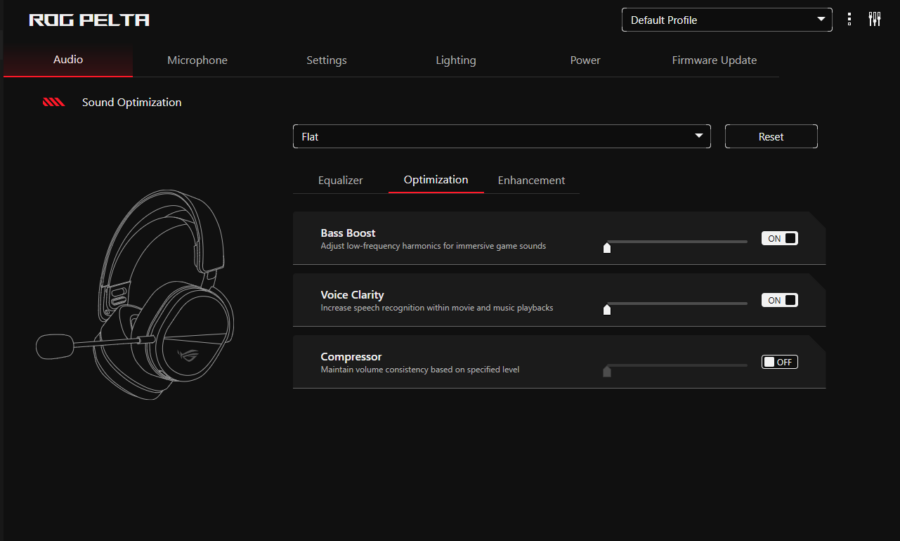Image resolution: width=900 pixels, height=541 pixels.
Task: Click the red Sound Optimization stripe icon
Action: [x=53, y=102]
